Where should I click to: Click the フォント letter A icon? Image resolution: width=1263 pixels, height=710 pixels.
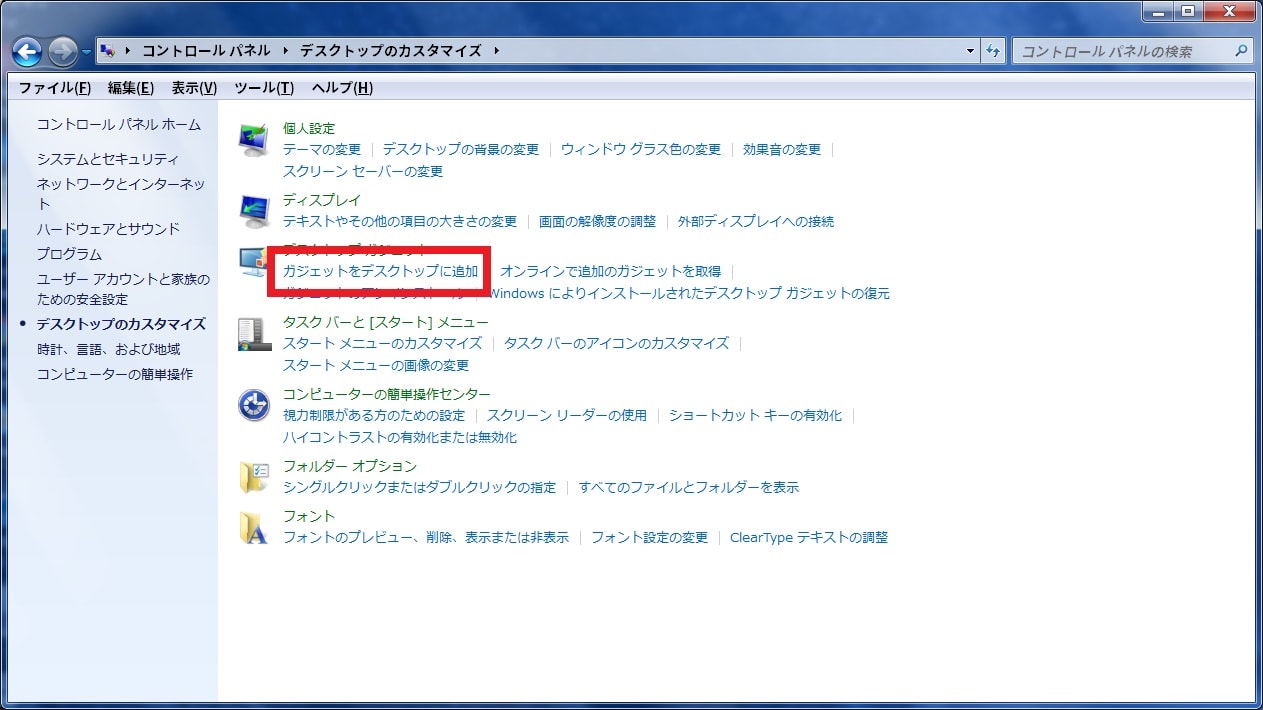[x=254, y=528]
